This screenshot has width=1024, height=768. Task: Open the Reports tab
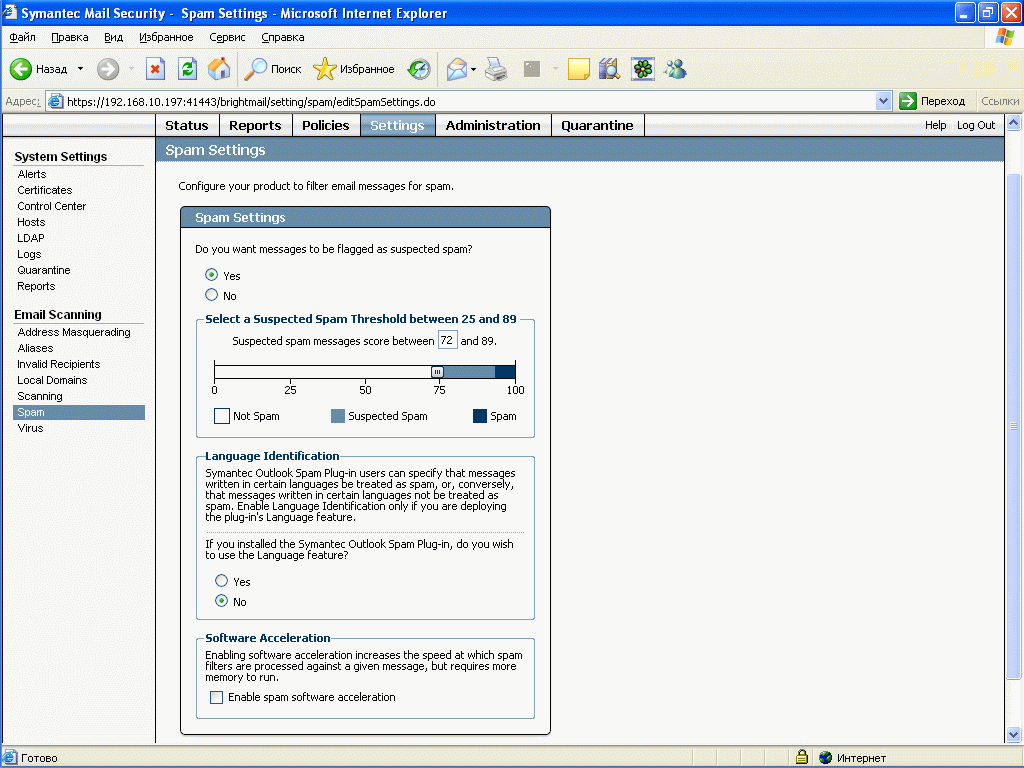click(255, 125)
